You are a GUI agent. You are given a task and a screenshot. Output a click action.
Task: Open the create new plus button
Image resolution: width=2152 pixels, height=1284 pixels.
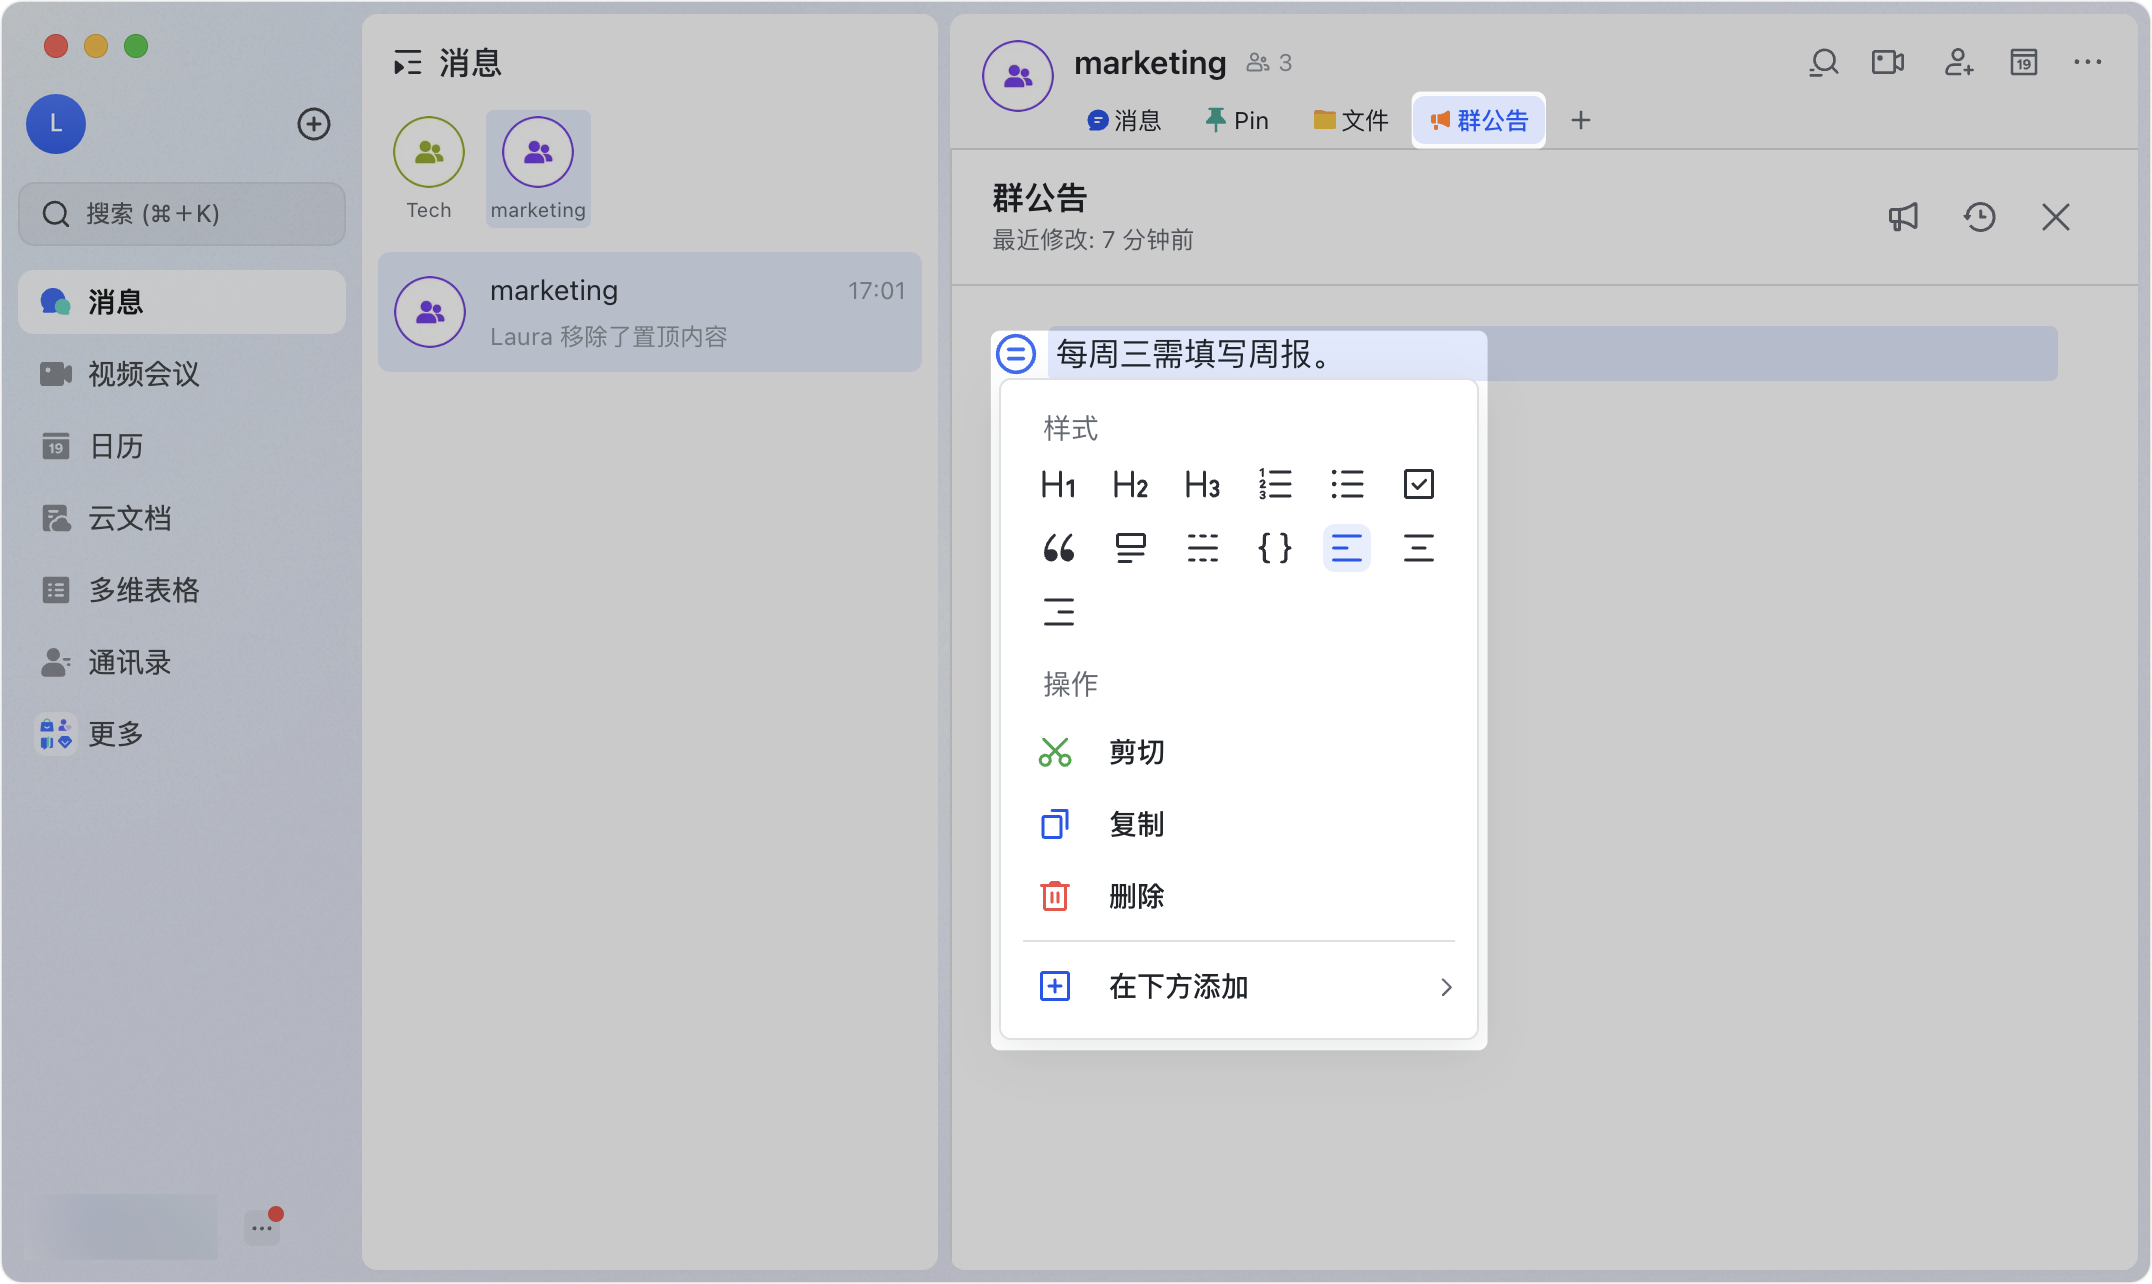tap(314, 124)
